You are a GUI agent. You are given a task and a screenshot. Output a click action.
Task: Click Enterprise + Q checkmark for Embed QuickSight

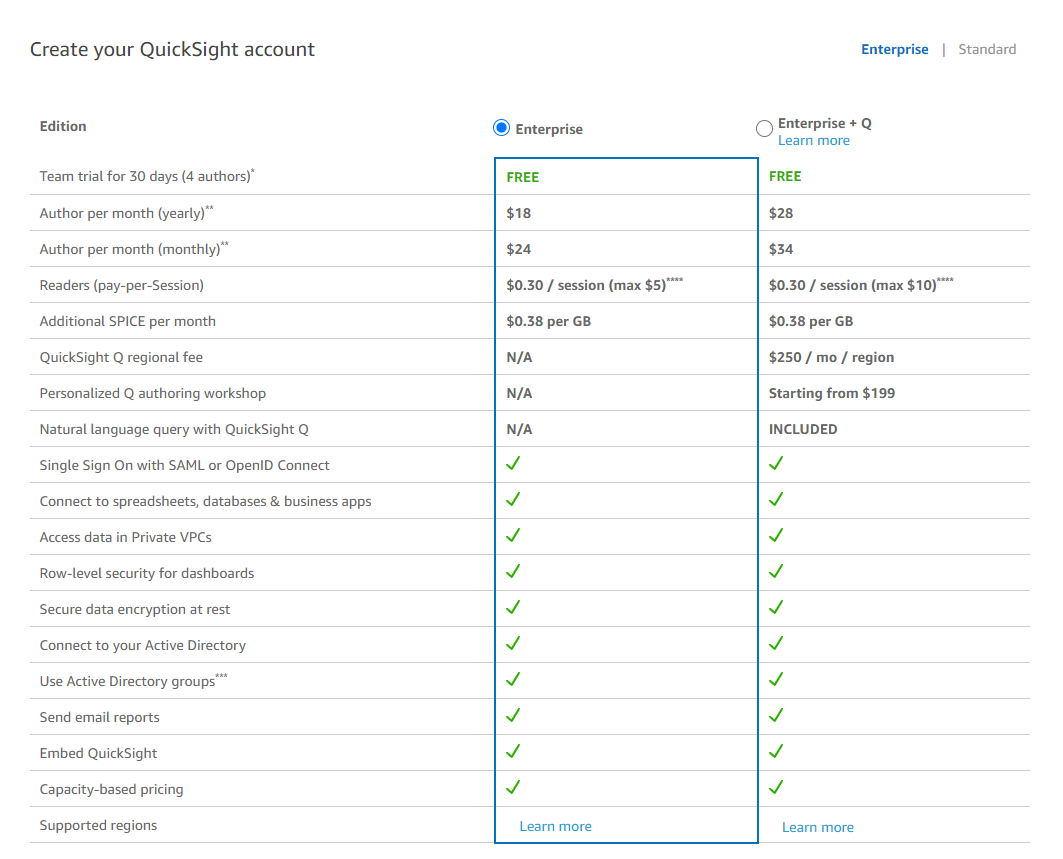776,751
